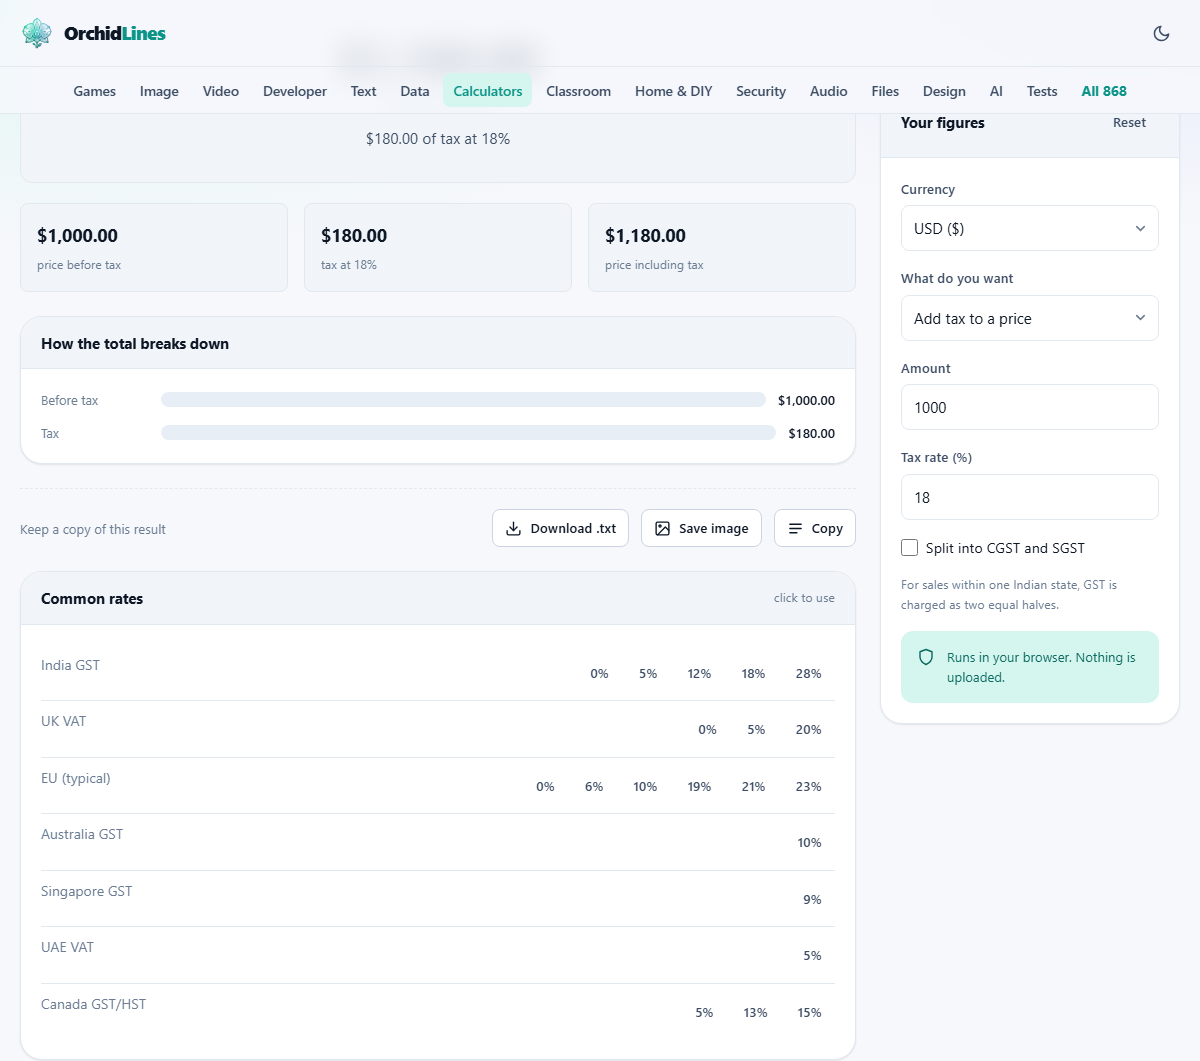Copy the result
The width and height of the screenshot is (1200, 1061).
pyautogui.click(x=815, y=528)
